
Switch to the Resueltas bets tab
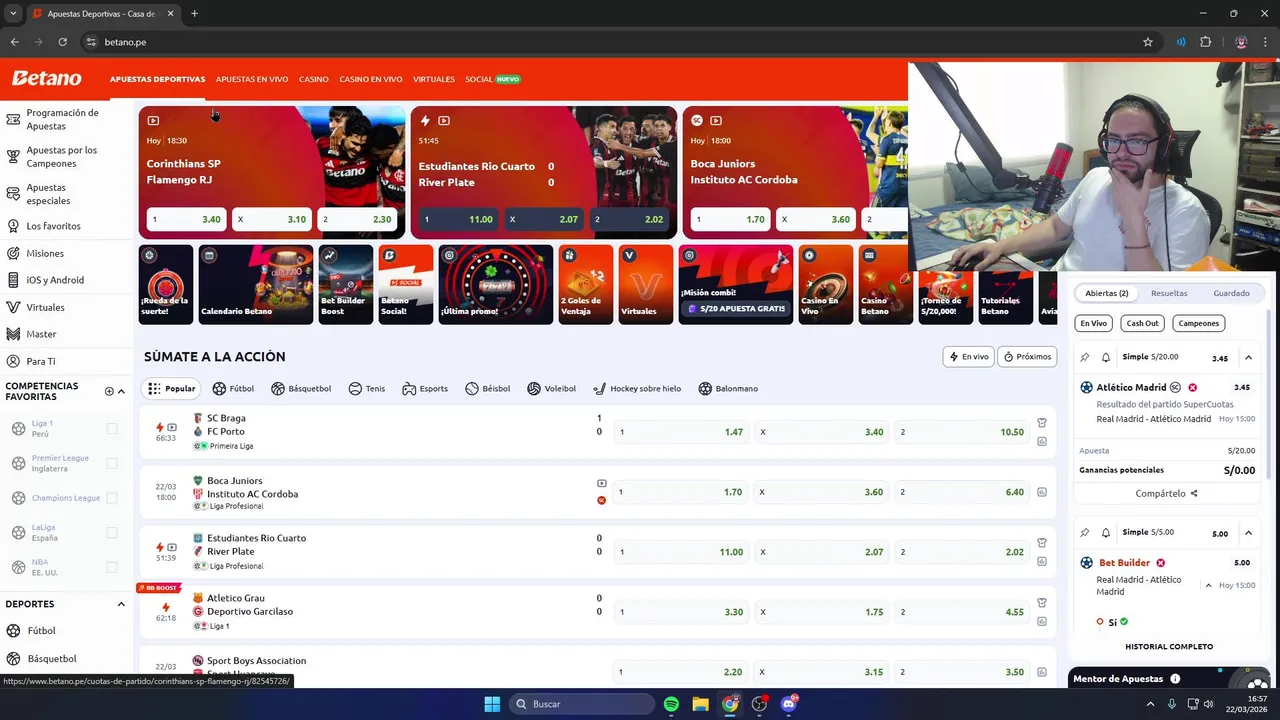(1169, 293)
